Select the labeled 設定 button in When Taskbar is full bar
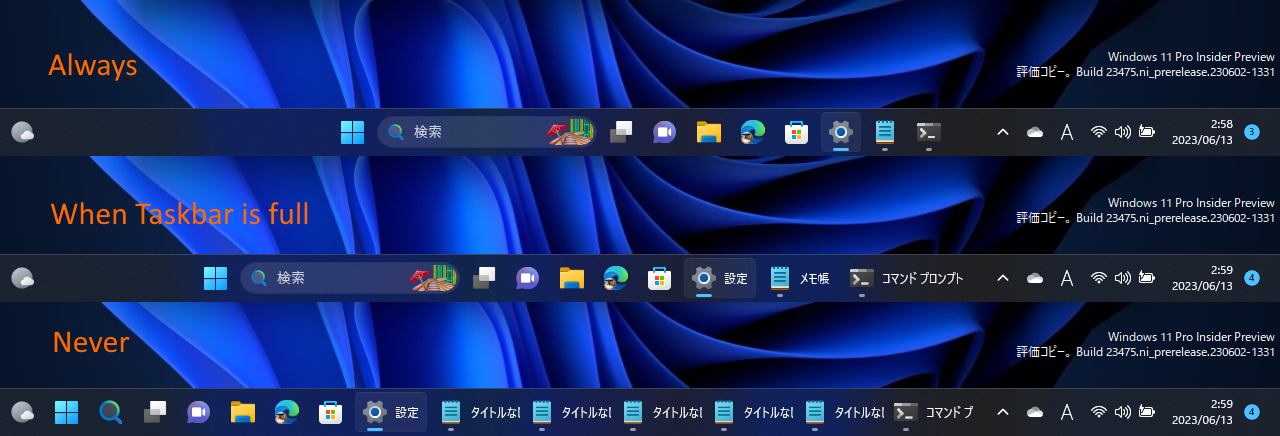 click(x=720, y=278)
